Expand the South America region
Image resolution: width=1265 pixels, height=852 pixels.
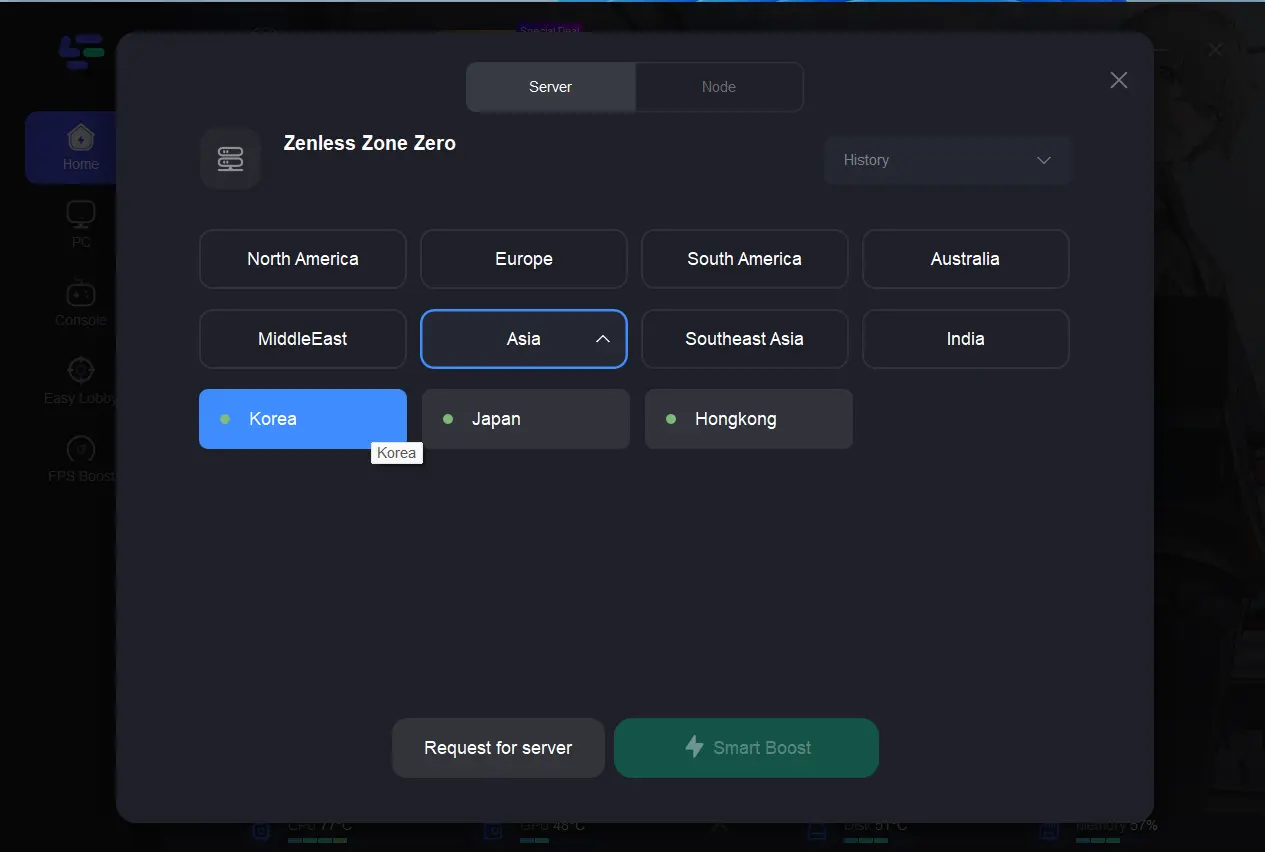(745, 259)
